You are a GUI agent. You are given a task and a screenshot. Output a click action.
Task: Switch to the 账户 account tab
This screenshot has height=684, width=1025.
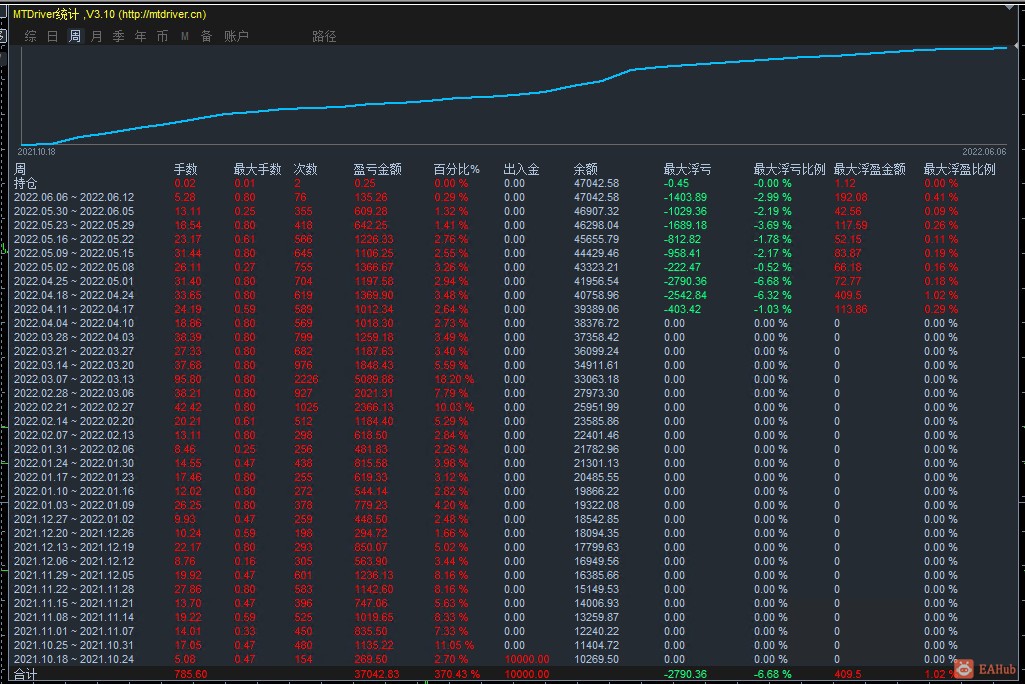pyautogui.click(x=236, y=36)
